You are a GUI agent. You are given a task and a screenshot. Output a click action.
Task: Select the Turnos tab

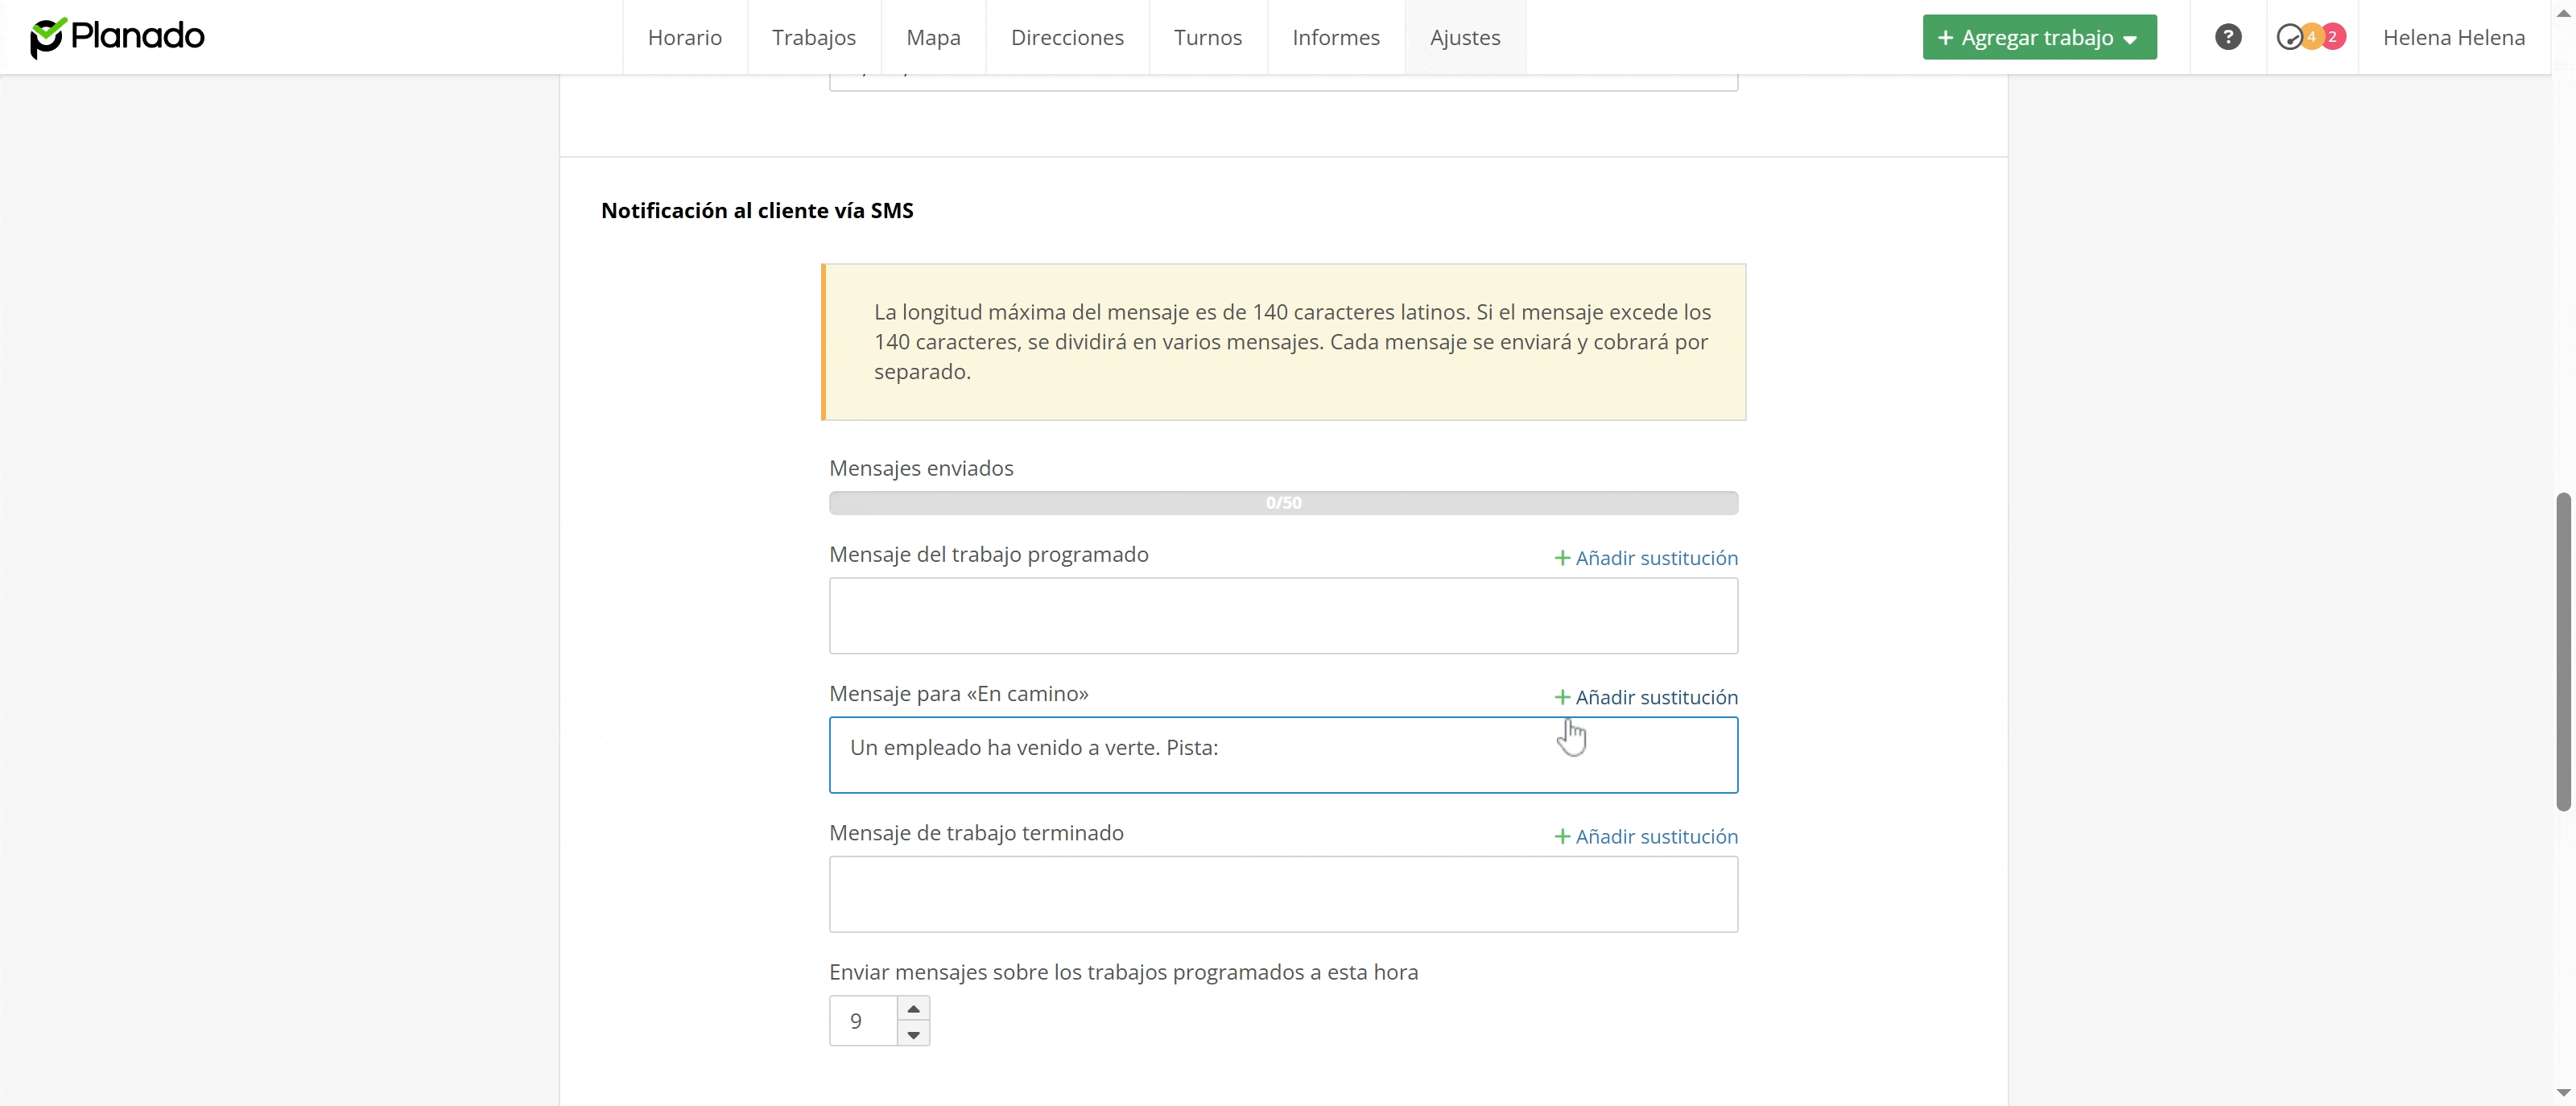[1207, 37]
